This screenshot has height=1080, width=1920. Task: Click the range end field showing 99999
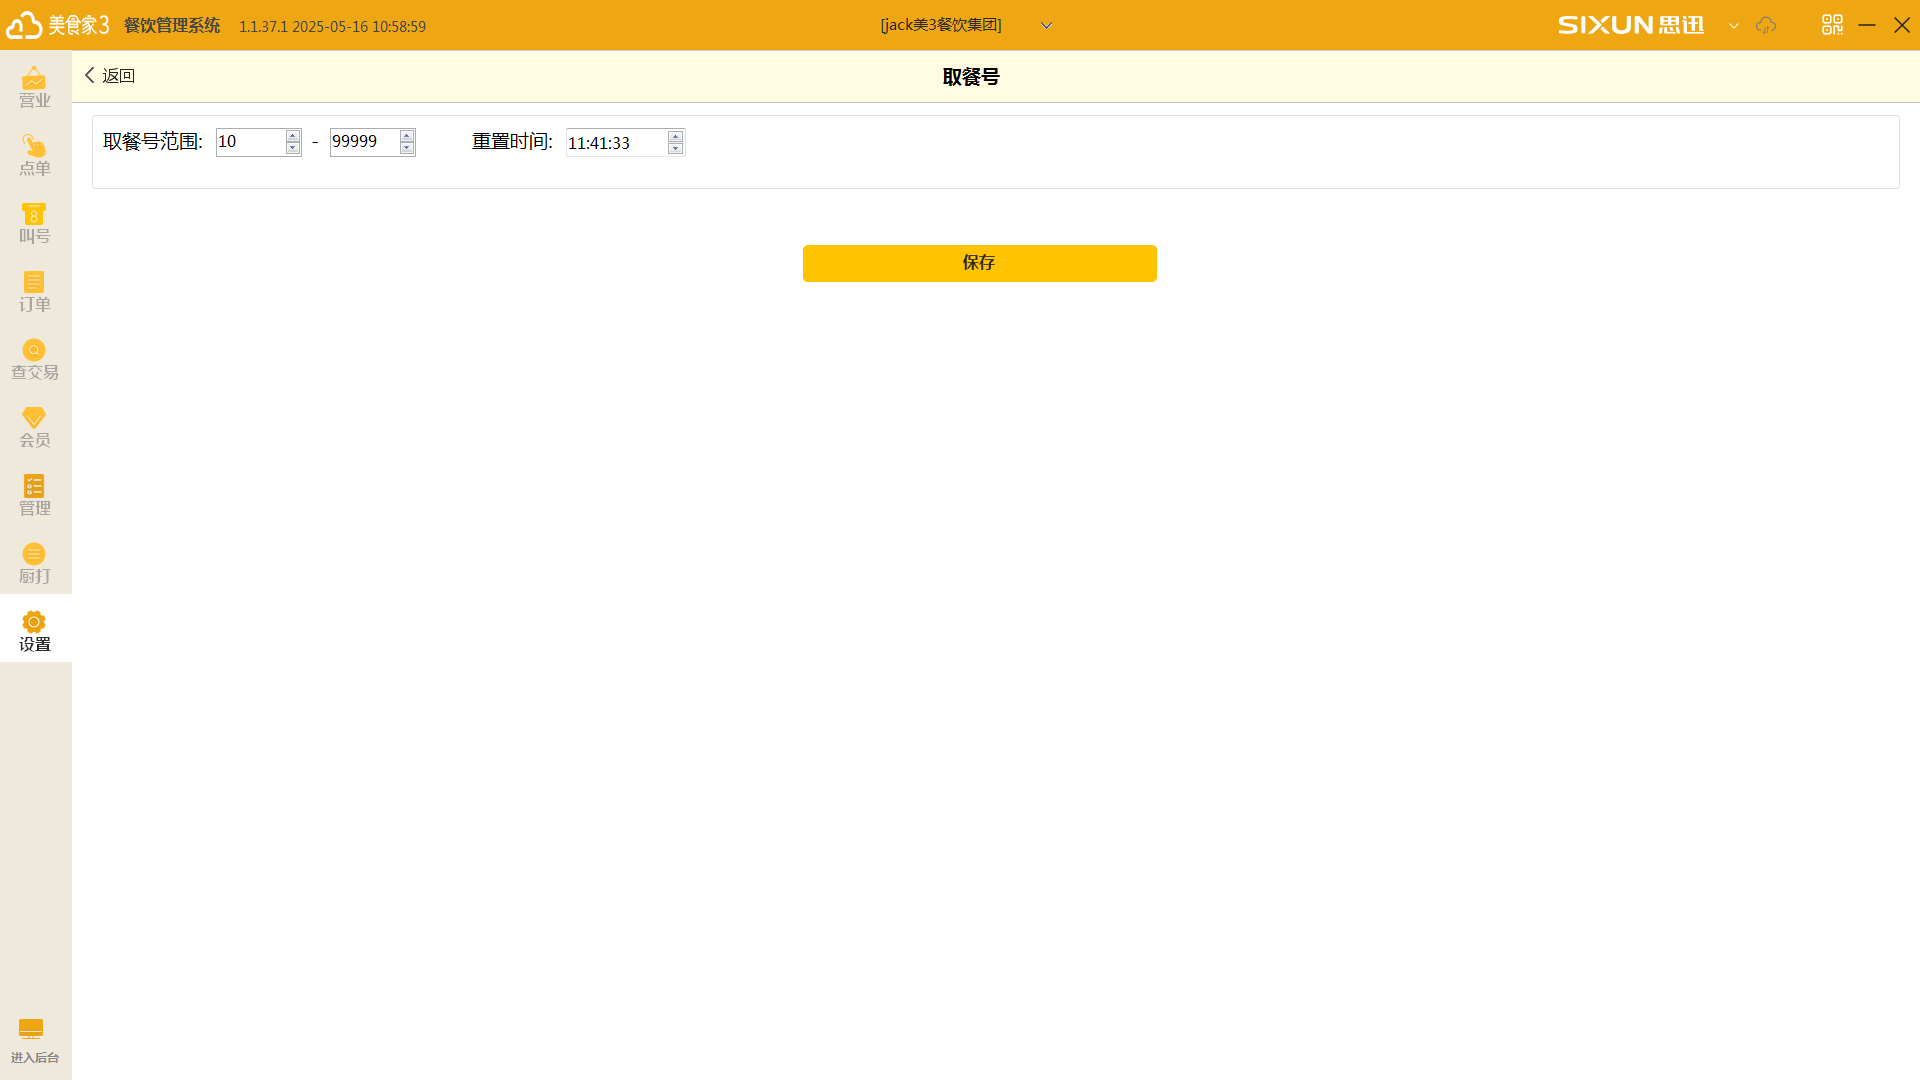pyautogui.click(x=364, y=142)
